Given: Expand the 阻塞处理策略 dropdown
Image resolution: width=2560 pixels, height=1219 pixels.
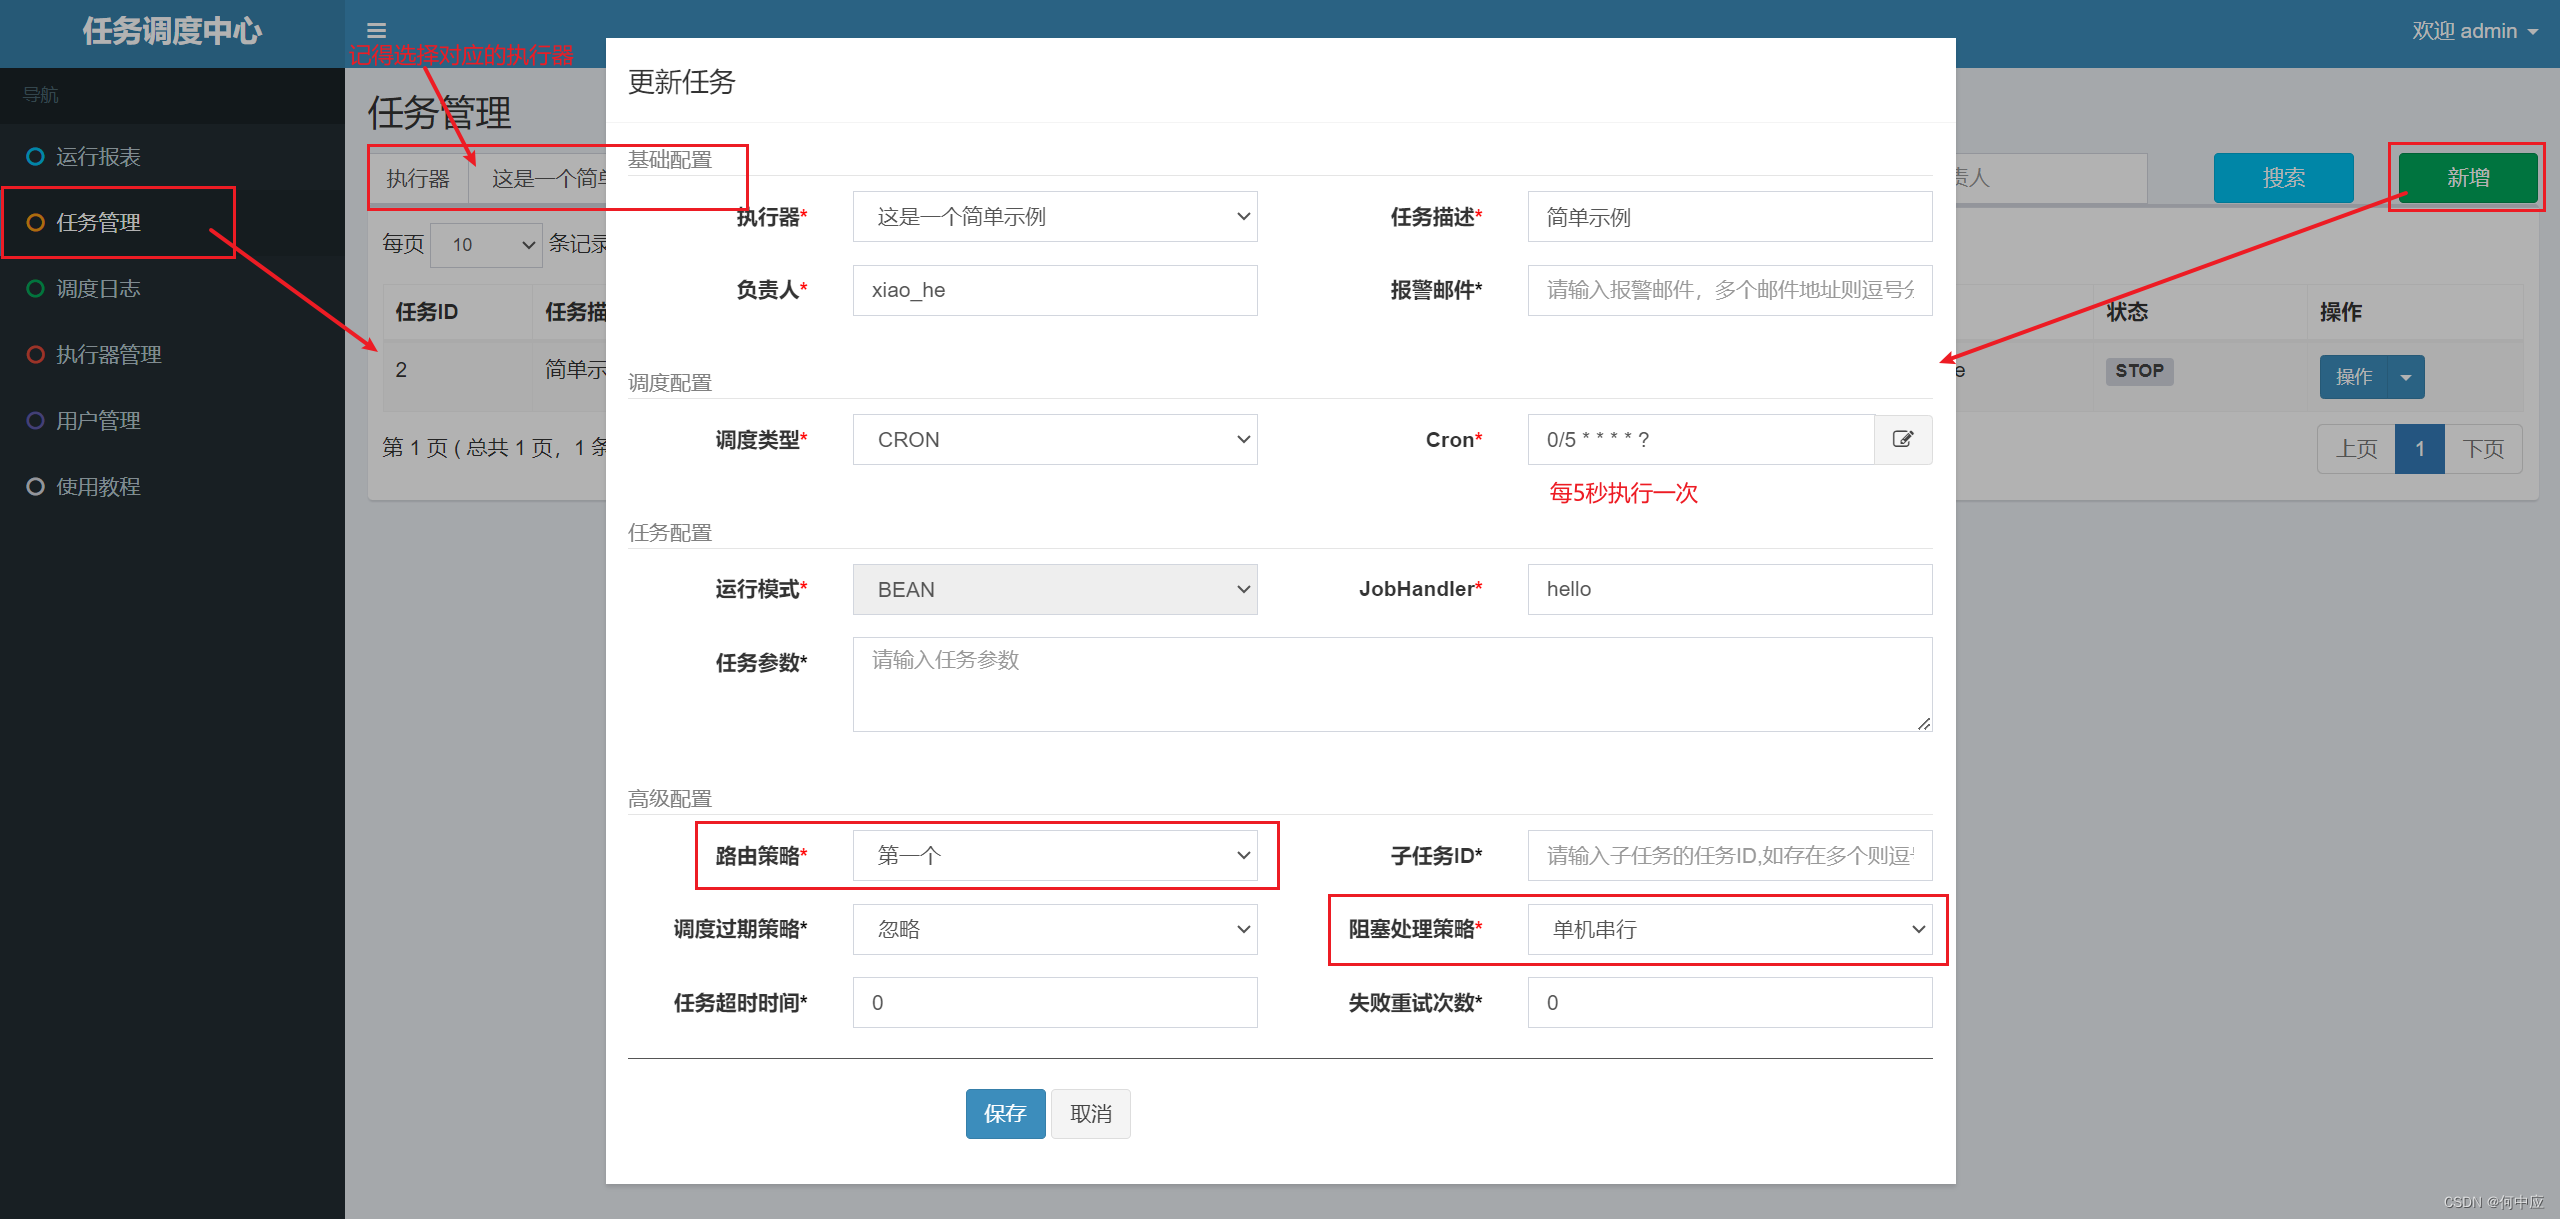Looking at the screenshot, I should coord(1729,930).
